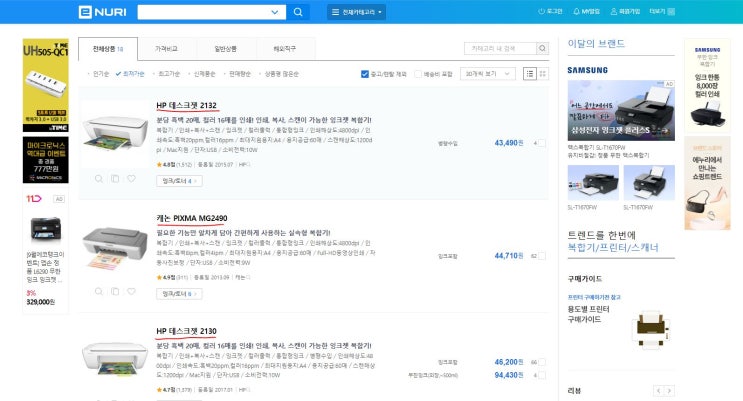Click the 캐논 PIXMA MG2490 printer thumbnail

[x=115, y=248]
